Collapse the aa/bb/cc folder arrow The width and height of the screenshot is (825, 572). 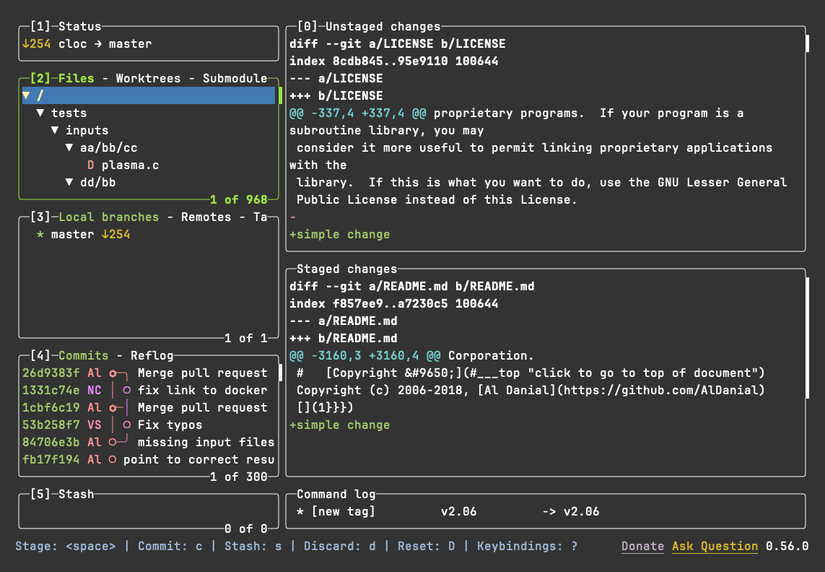(69, 147)
